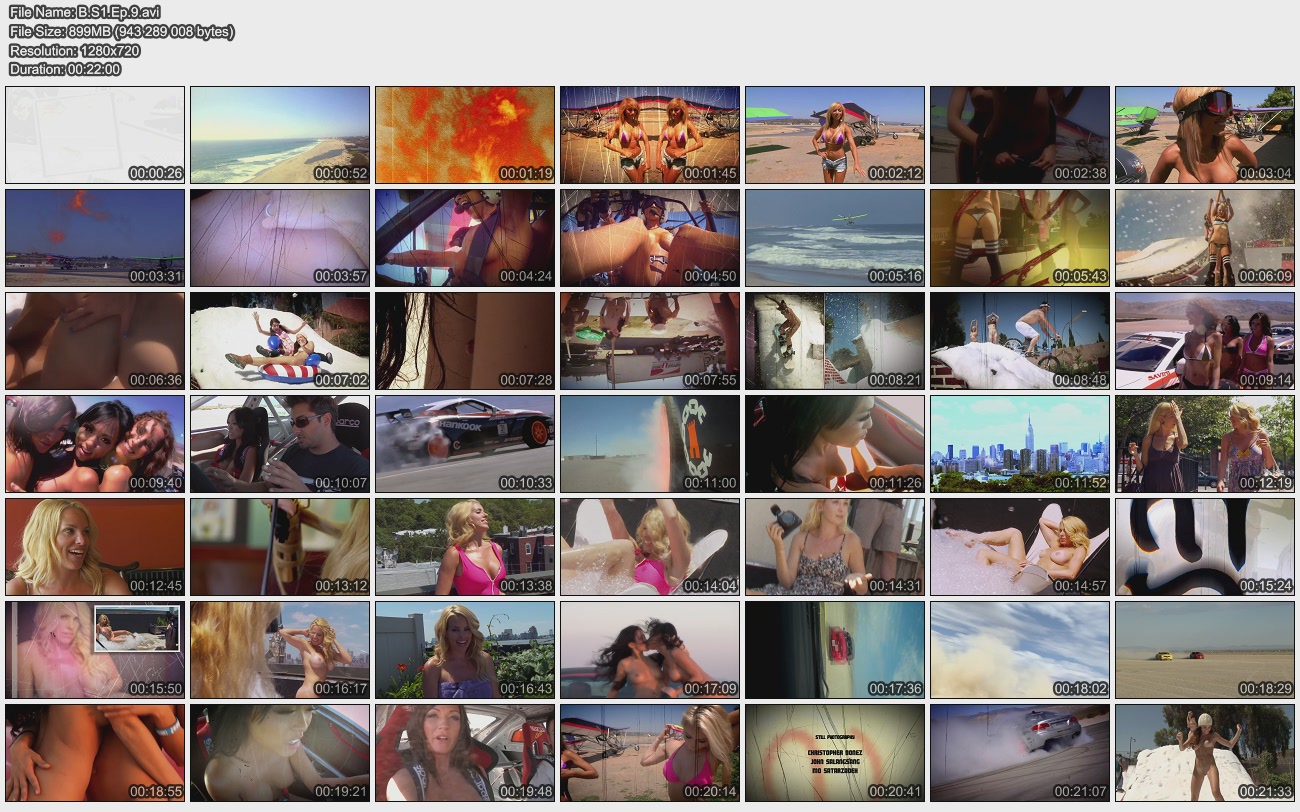Screen dimensions: 1300x812
Task: Select the camera photographer frame at 00:14:31
Action: click(835, 547)
